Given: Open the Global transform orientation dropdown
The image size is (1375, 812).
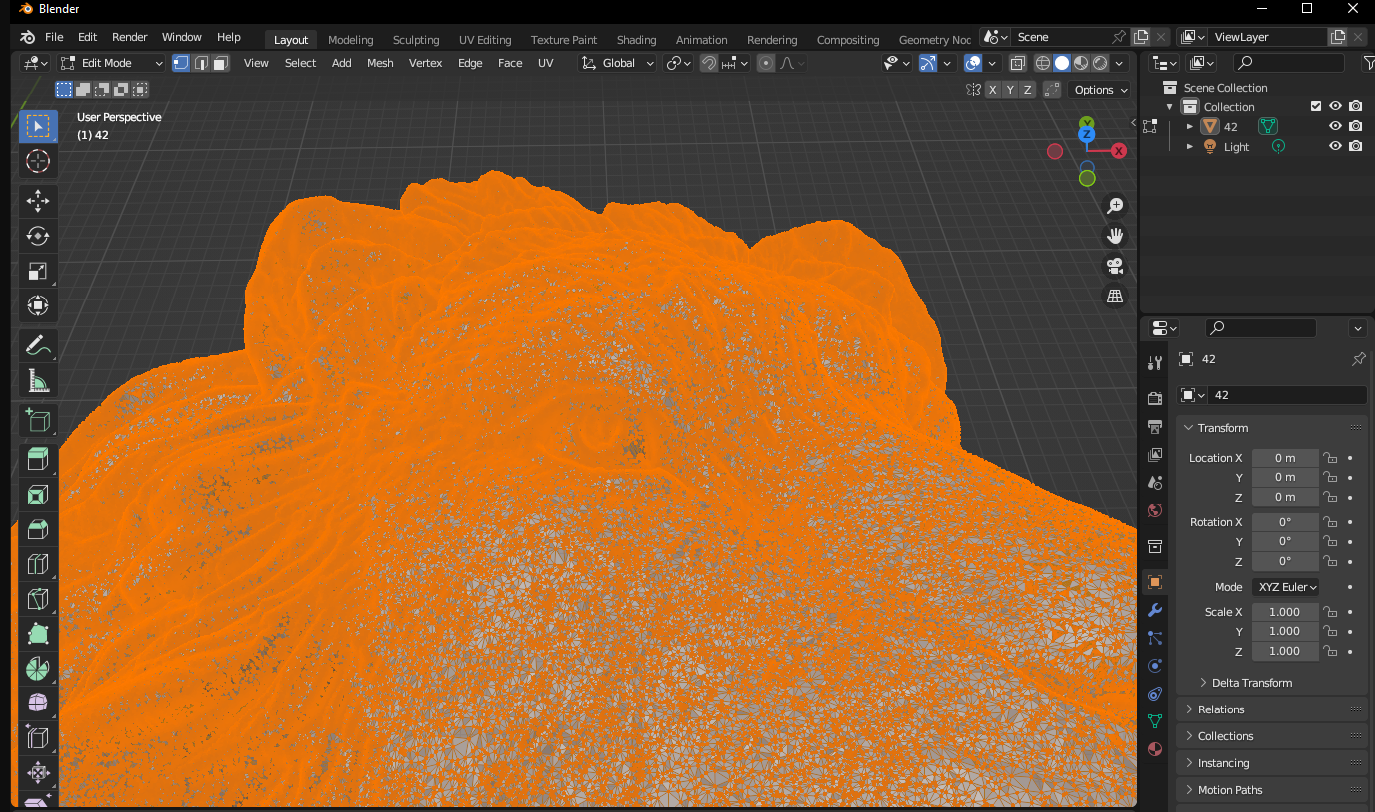Looking at the screenshot, I should pos(618,63).
